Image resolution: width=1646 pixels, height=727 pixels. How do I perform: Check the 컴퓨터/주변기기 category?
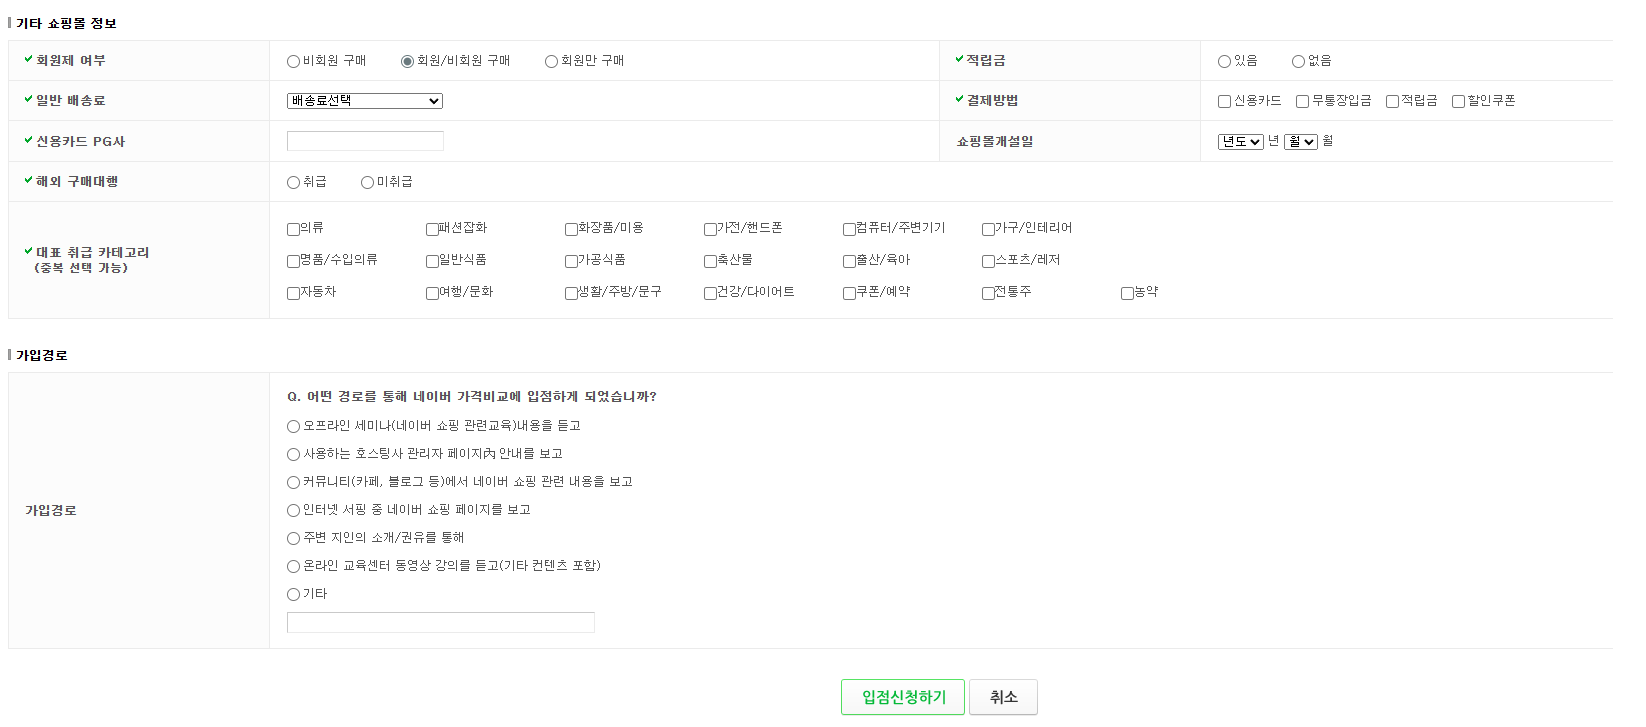849,230
